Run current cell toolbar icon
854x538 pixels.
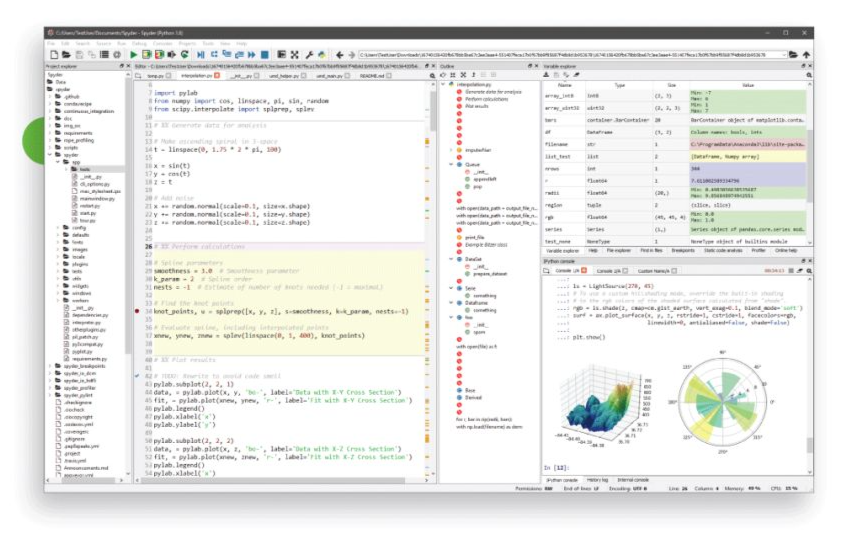[x=147, y=55]
